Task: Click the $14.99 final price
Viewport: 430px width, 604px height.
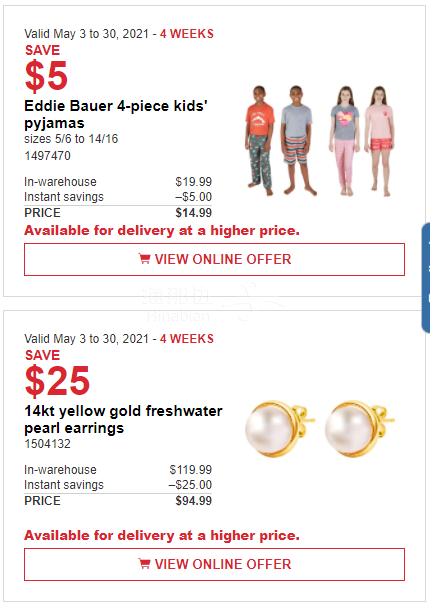Action: pyautogui.click(x=193, y=213)
